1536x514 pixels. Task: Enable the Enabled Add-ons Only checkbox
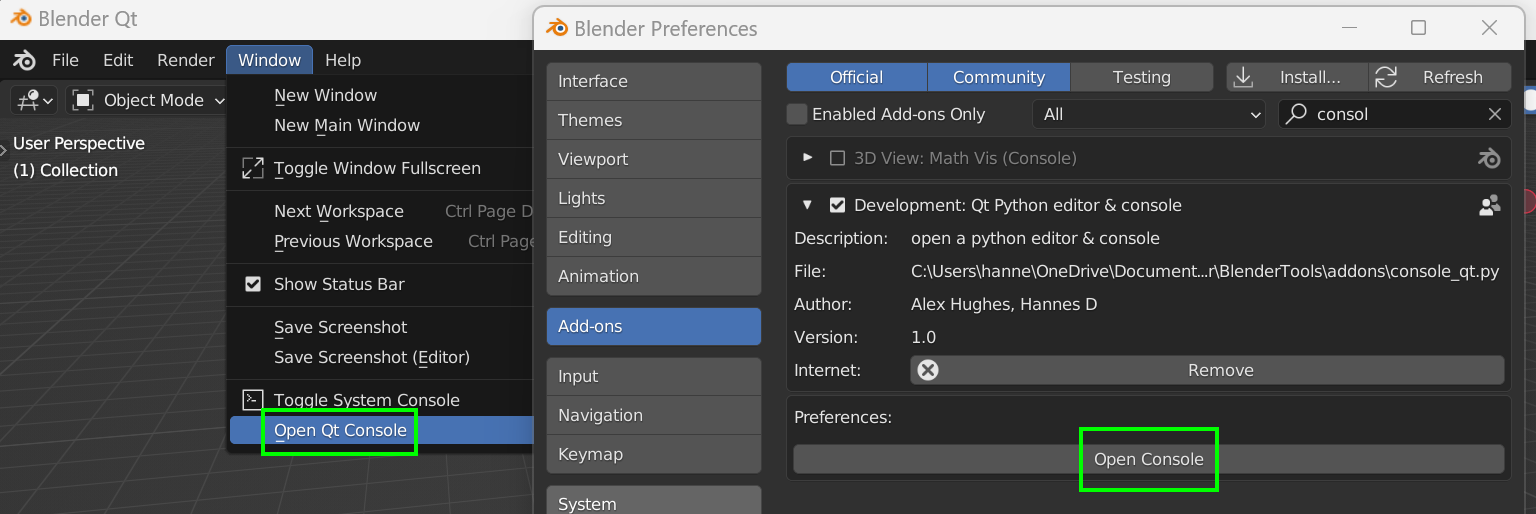tap(797, 114)
